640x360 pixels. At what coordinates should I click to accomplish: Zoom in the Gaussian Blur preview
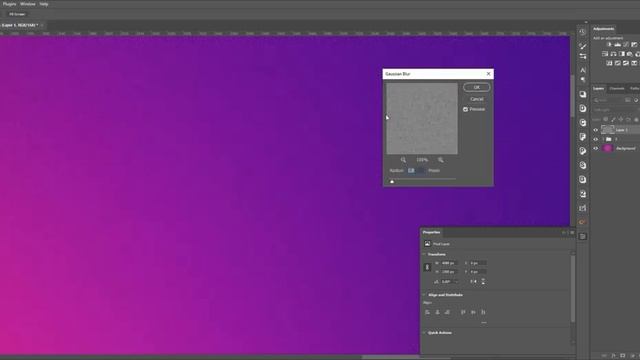(x=441, y=160)
